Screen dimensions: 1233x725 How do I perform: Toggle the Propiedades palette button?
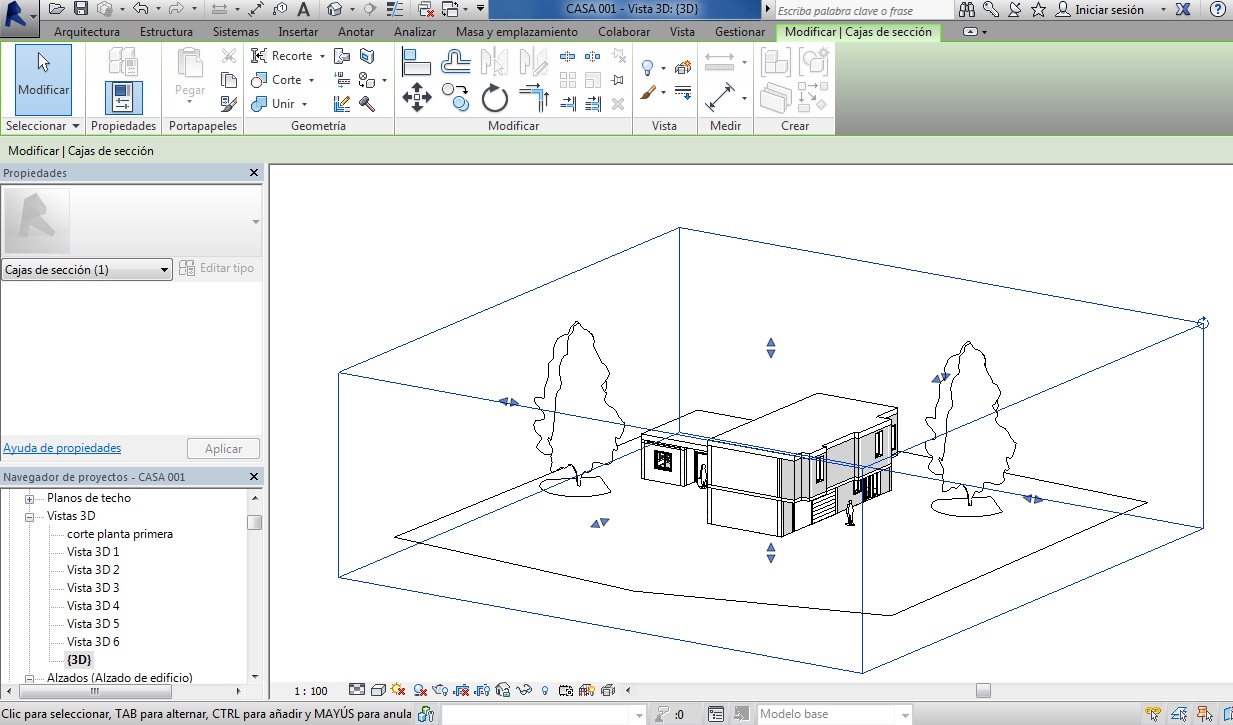click(x=123, y=97)
